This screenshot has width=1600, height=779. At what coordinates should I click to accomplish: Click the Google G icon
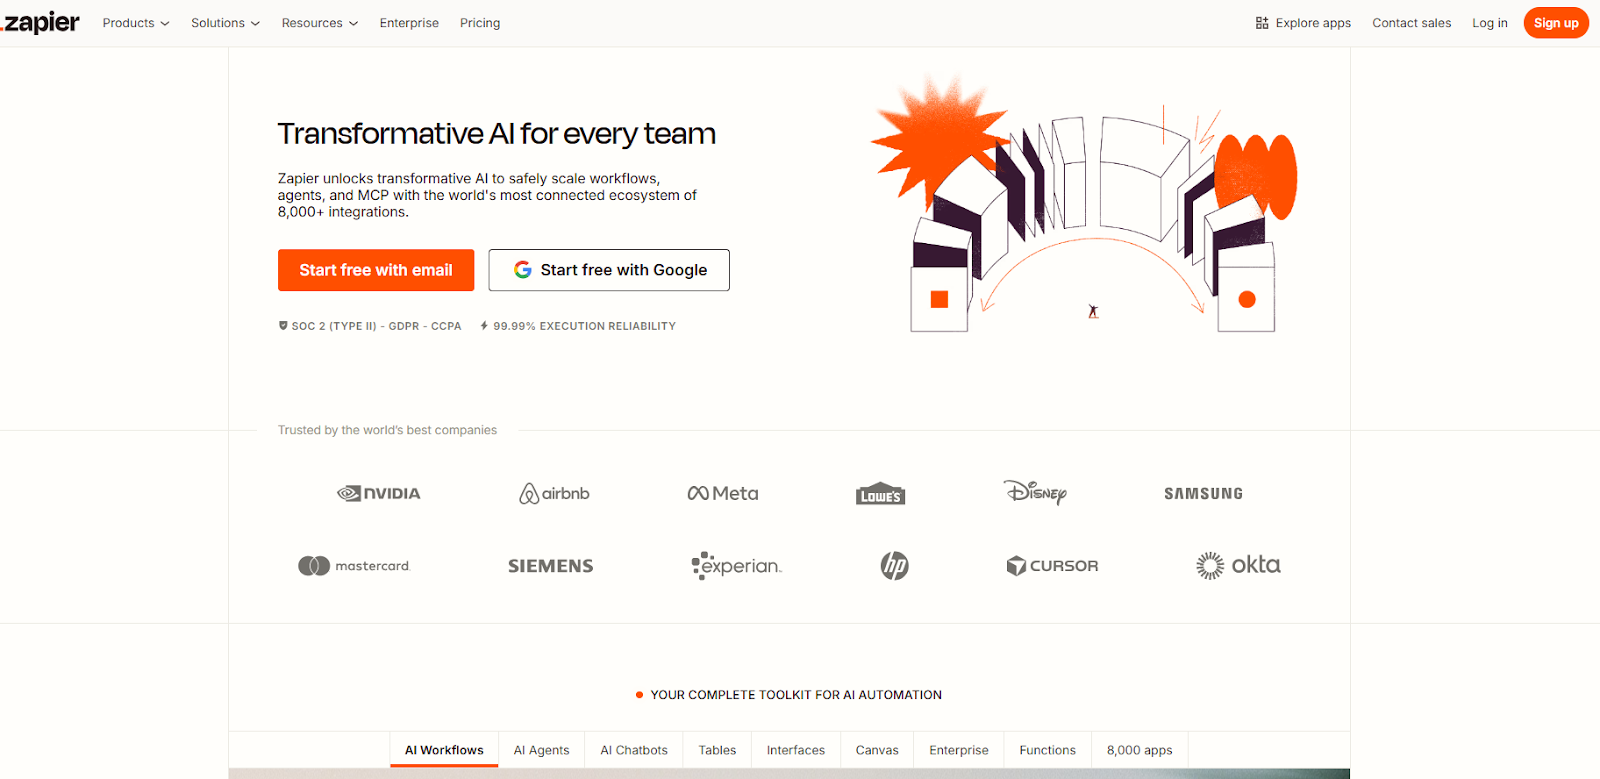(522, 270)
